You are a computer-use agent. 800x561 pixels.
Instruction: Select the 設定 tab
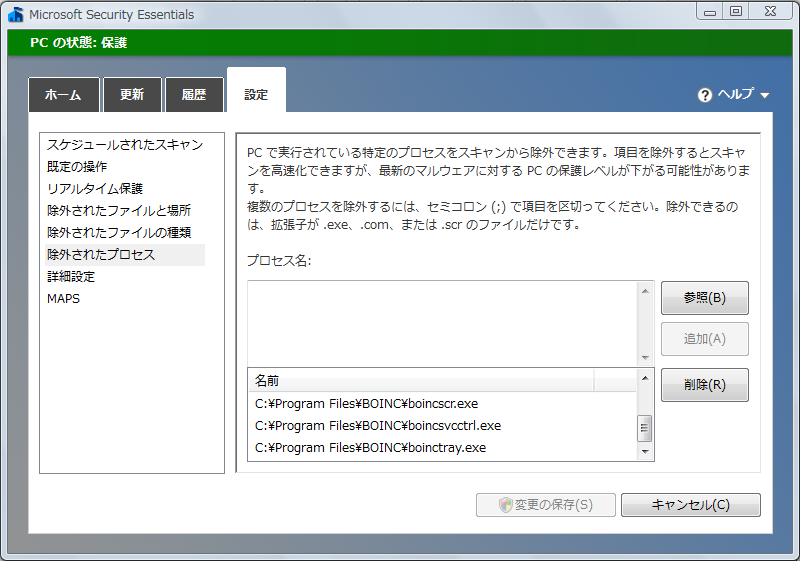pos(256,91)
